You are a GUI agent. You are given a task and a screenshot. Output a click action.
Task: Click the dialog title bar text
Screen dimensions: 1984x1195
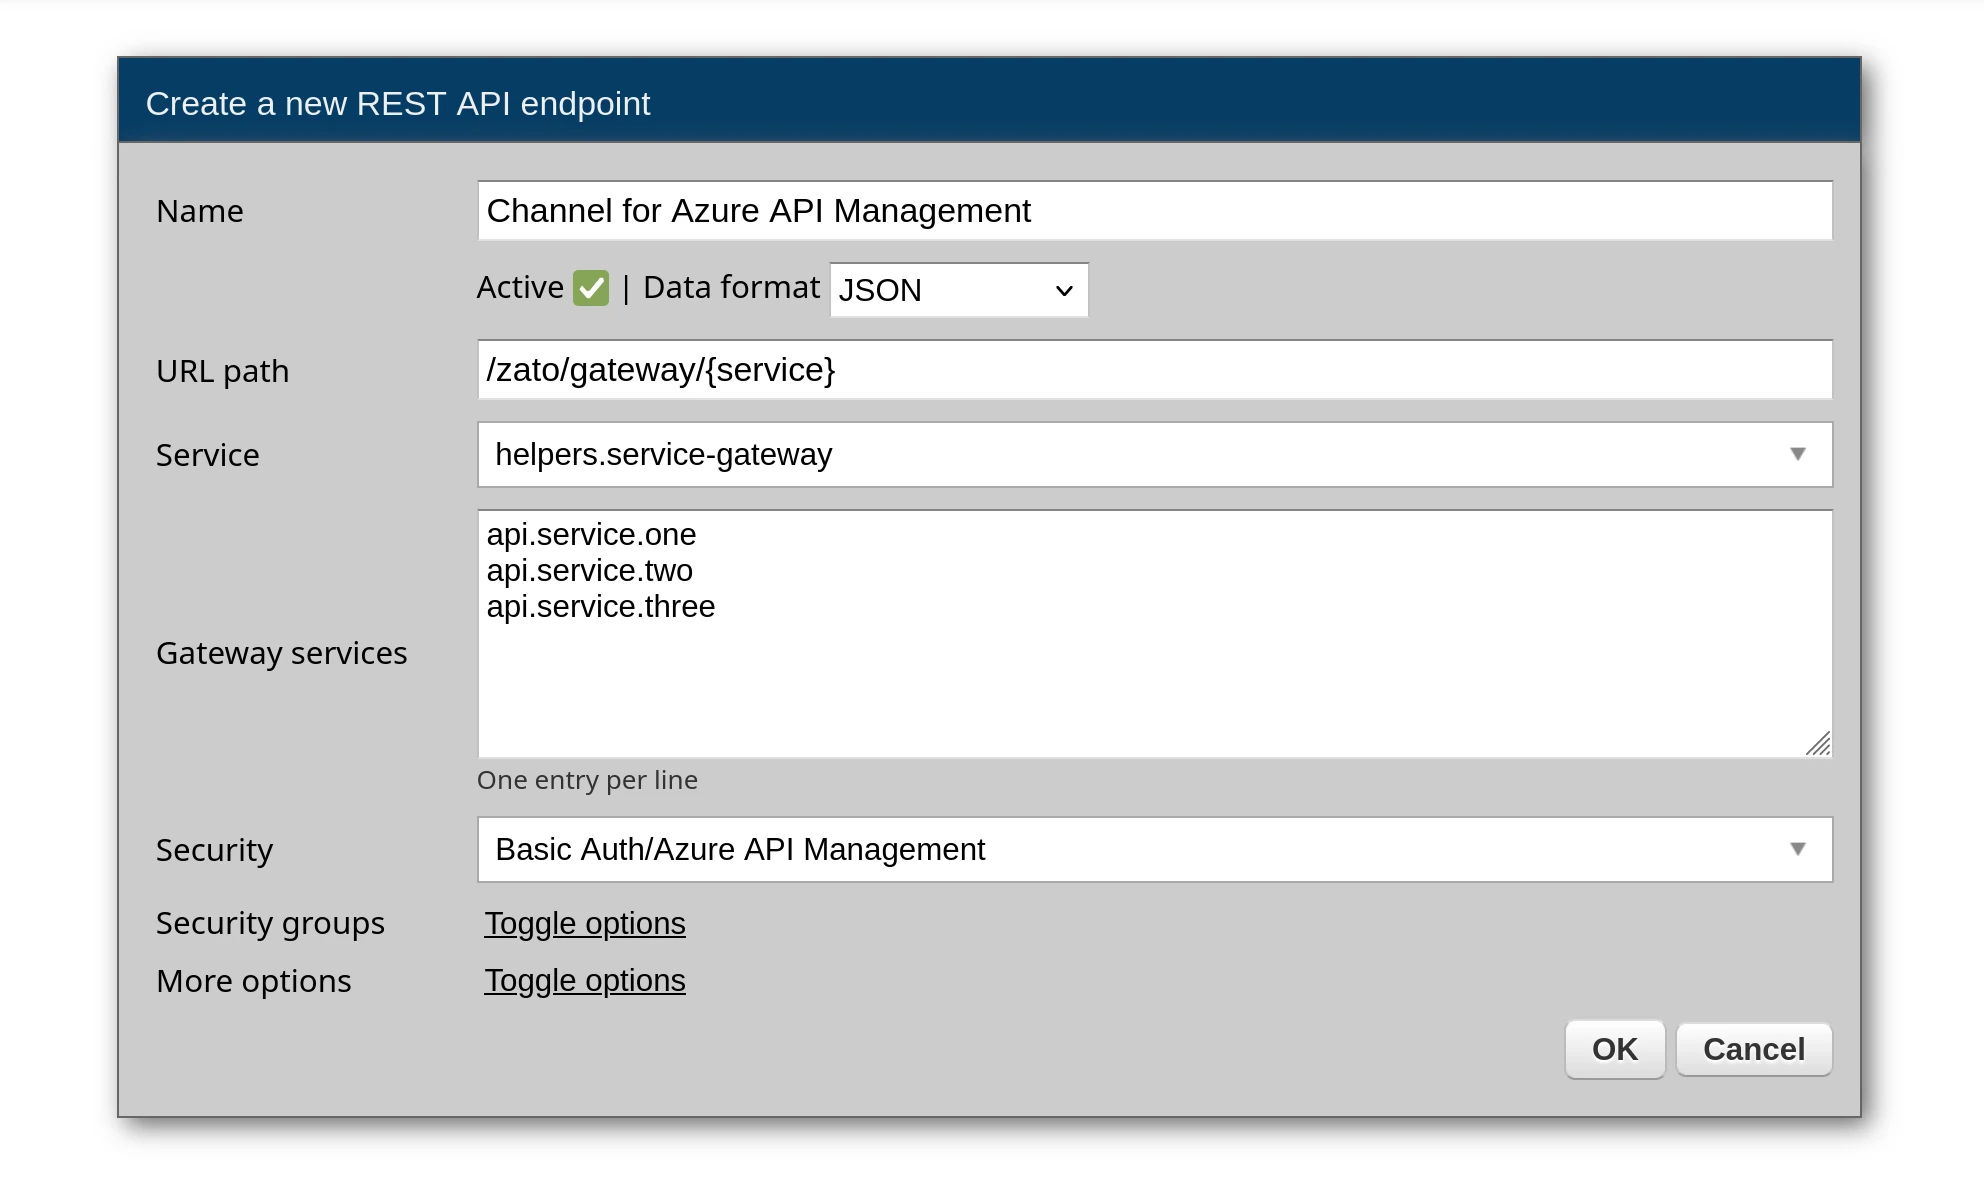[397, 103]
